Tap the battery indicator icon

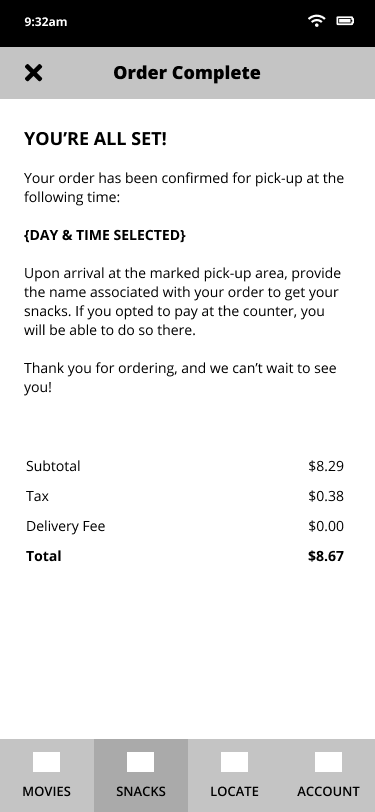345,21
